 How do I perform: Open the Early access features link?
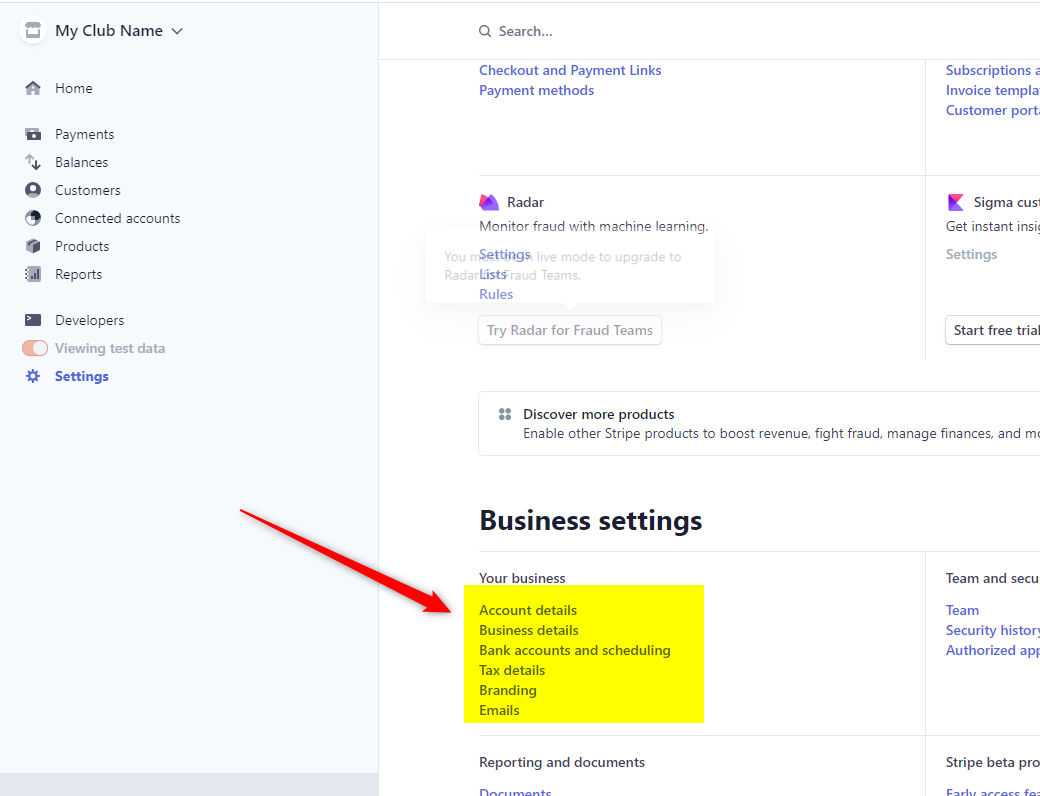point(993,791)
